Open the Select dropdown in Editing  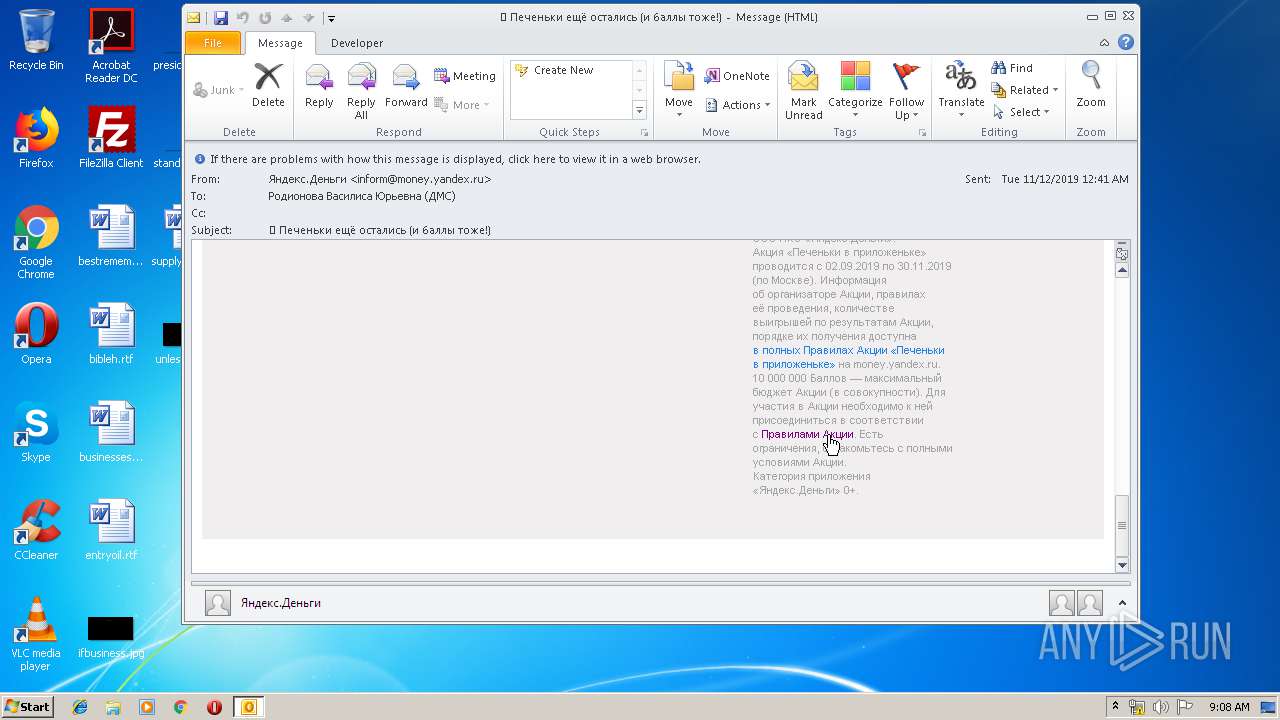[1021, 112]
